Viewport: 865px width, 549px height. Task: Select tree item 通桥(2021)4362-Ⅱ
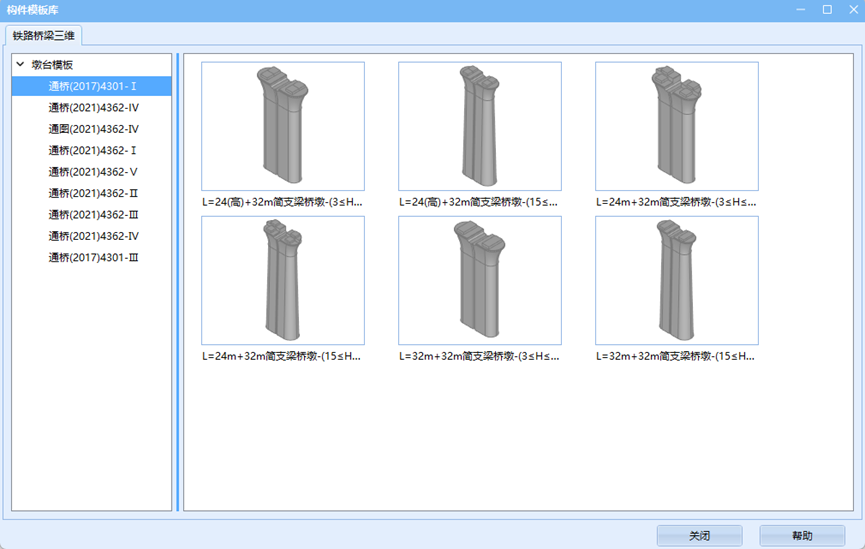click(92, 193)
